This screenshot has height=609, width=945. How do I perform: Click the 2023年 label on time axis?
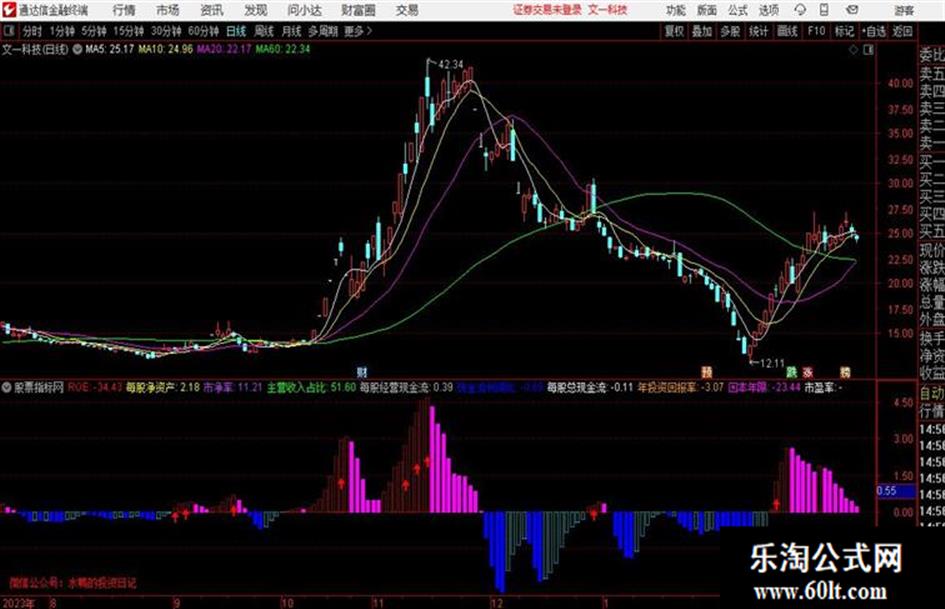19,603
